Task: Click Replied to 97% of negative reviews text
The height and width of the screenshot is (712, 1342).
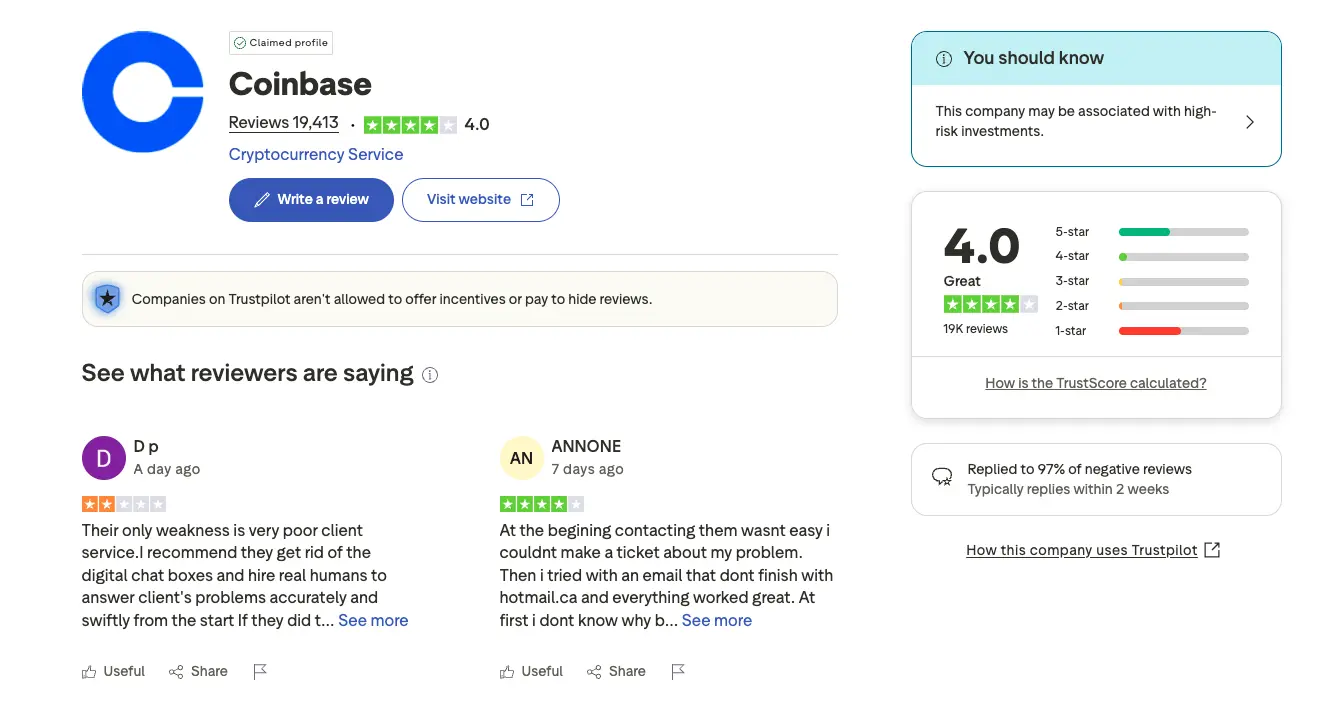Action: [1080, 469]
